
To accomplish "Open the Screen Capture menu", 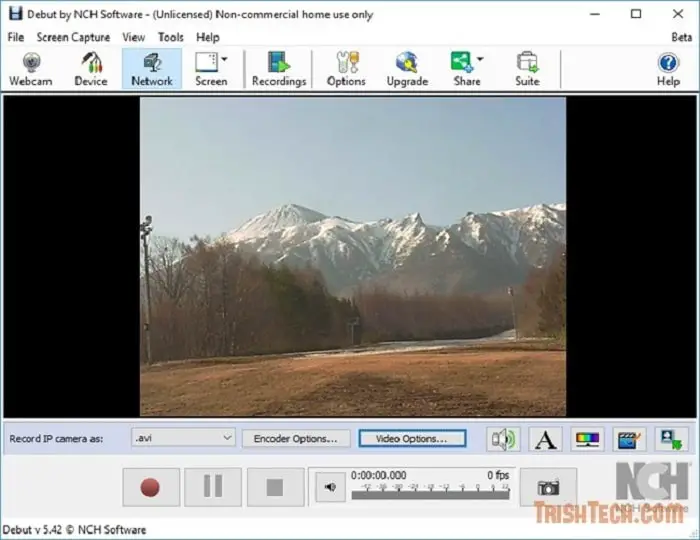I will tap(73, 37).
